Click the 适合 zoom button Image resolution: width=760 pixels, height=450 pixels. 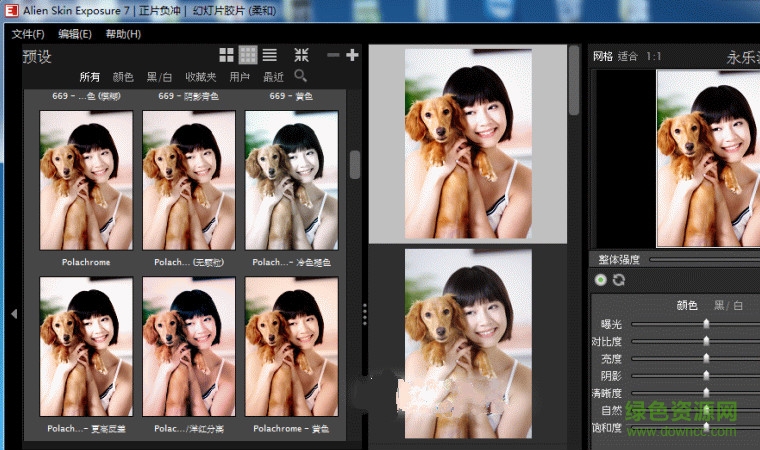[628, 56]
